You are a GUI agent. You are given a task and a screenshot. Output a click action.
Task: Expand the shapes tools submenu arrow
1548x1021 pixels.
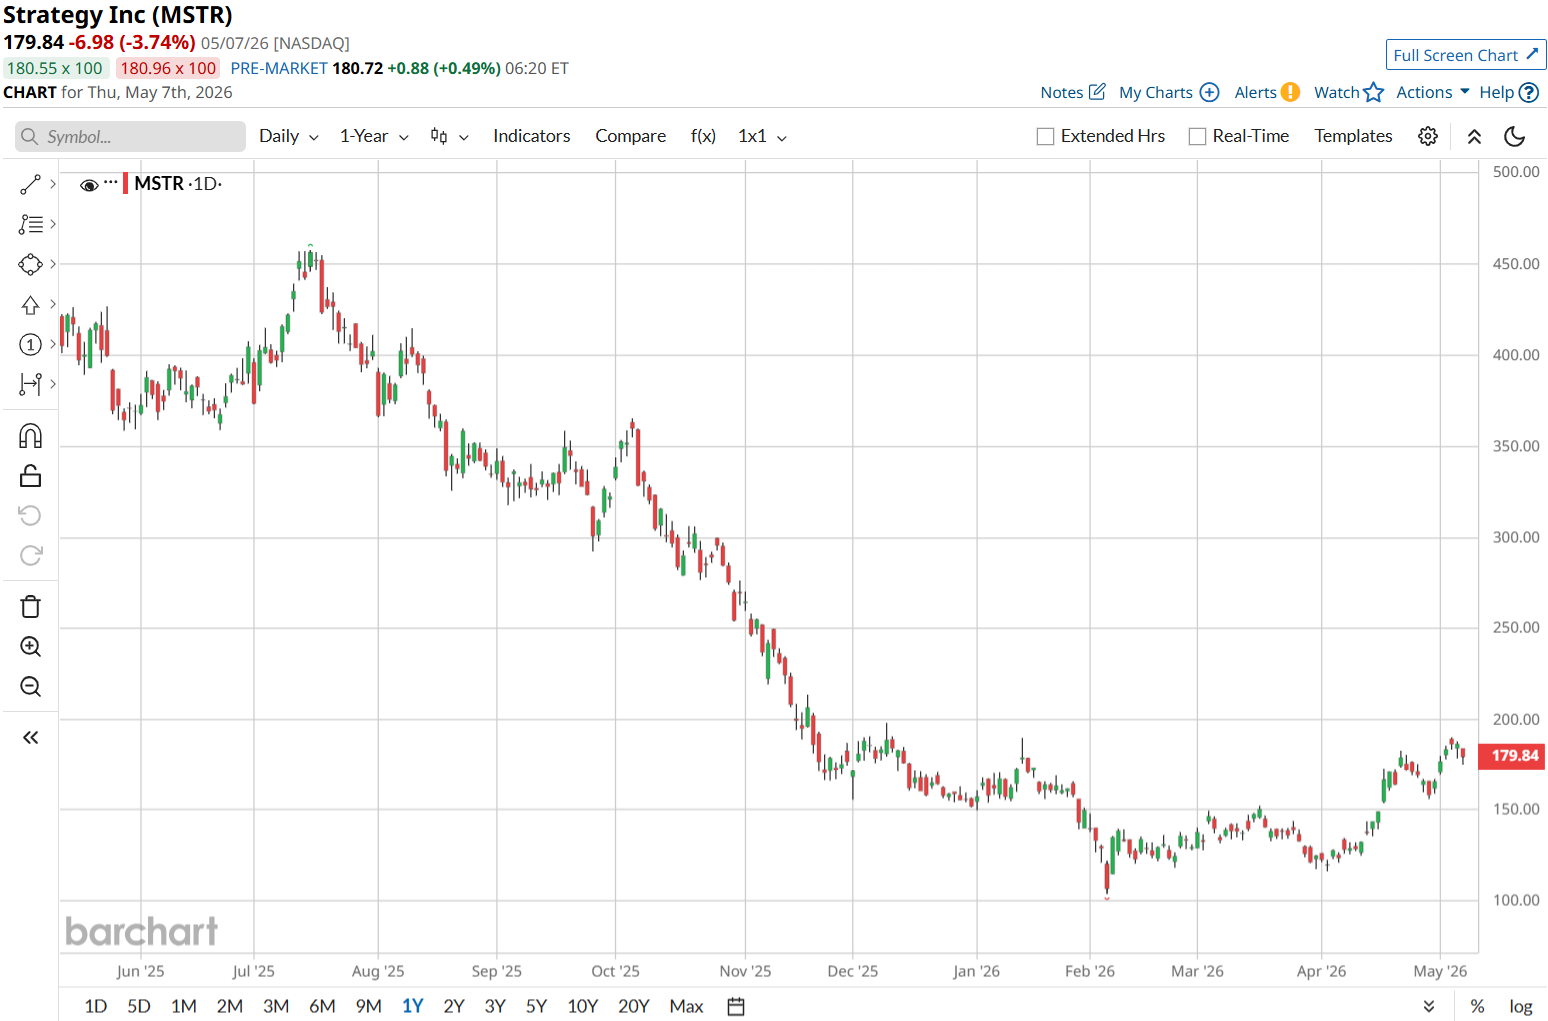tap(53, 264)
